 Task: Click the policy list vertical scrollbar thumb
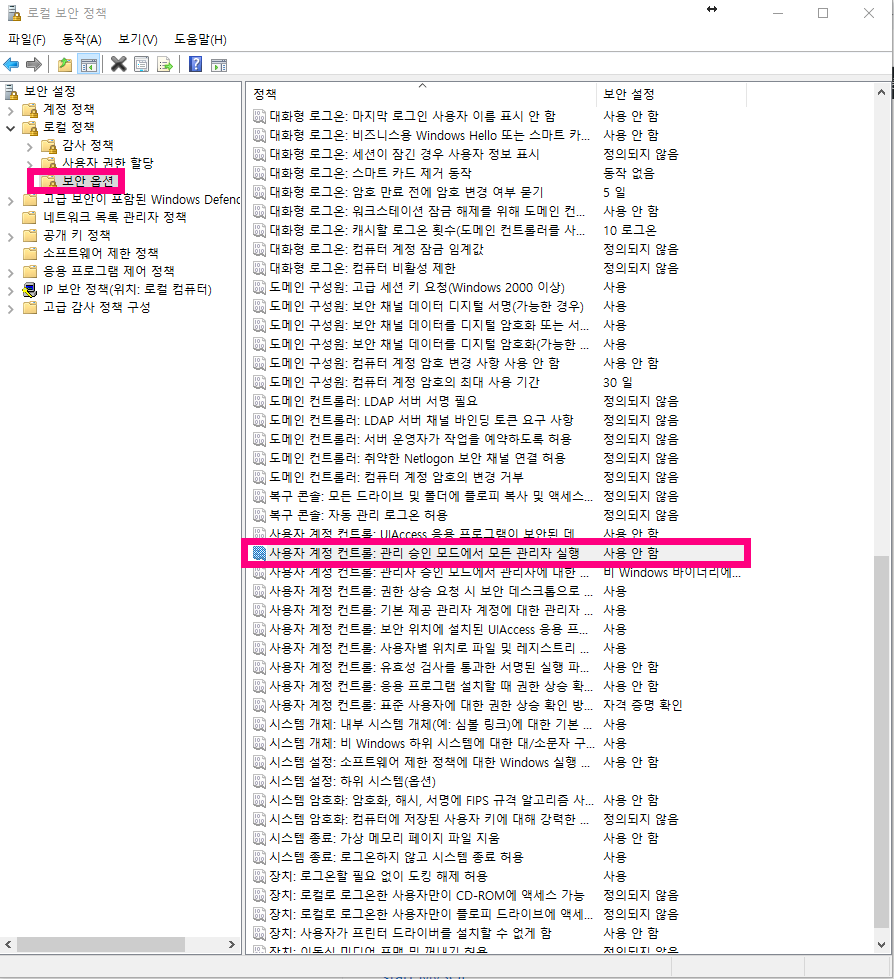pos(882,742)
